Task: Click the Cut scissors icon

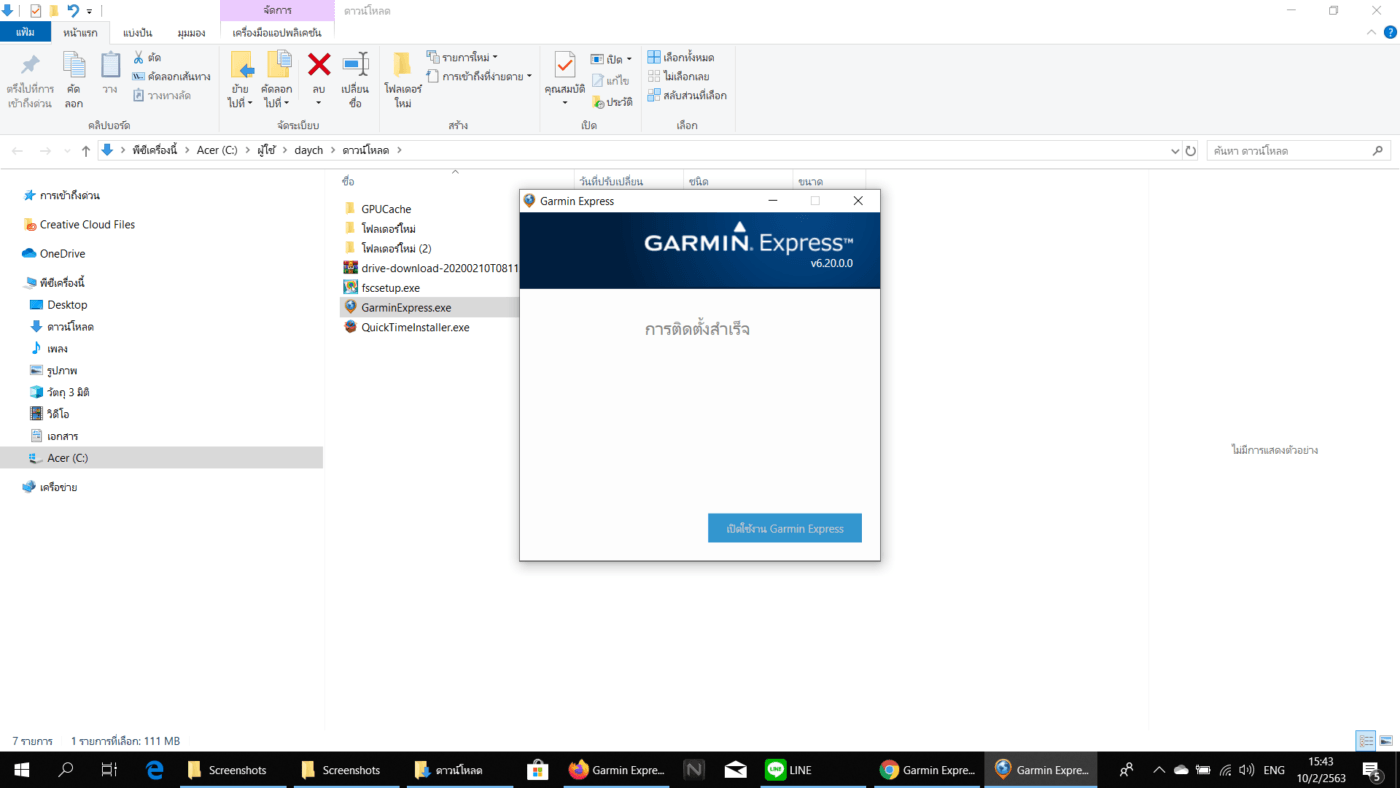Action: tap(139, 57)
